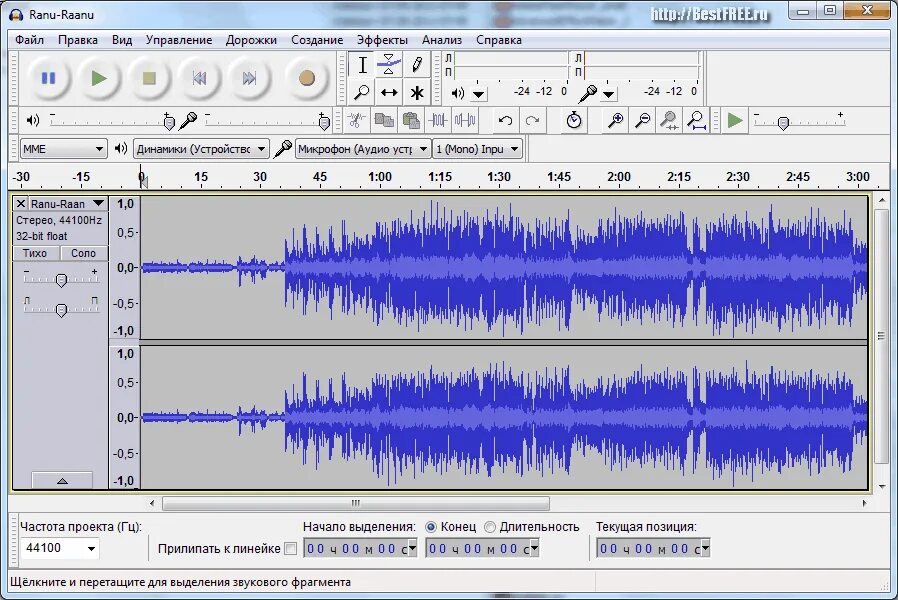Select the Длительность radio button

click(x=490, y=527)
